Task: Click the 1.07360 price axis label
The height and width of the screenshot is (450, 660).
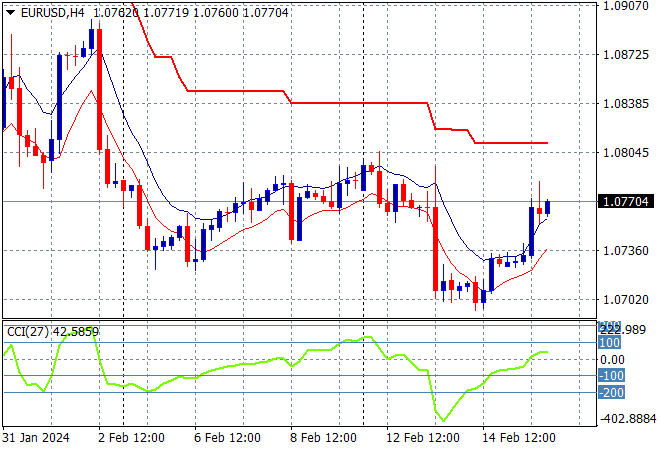Action: pos(625,251)
